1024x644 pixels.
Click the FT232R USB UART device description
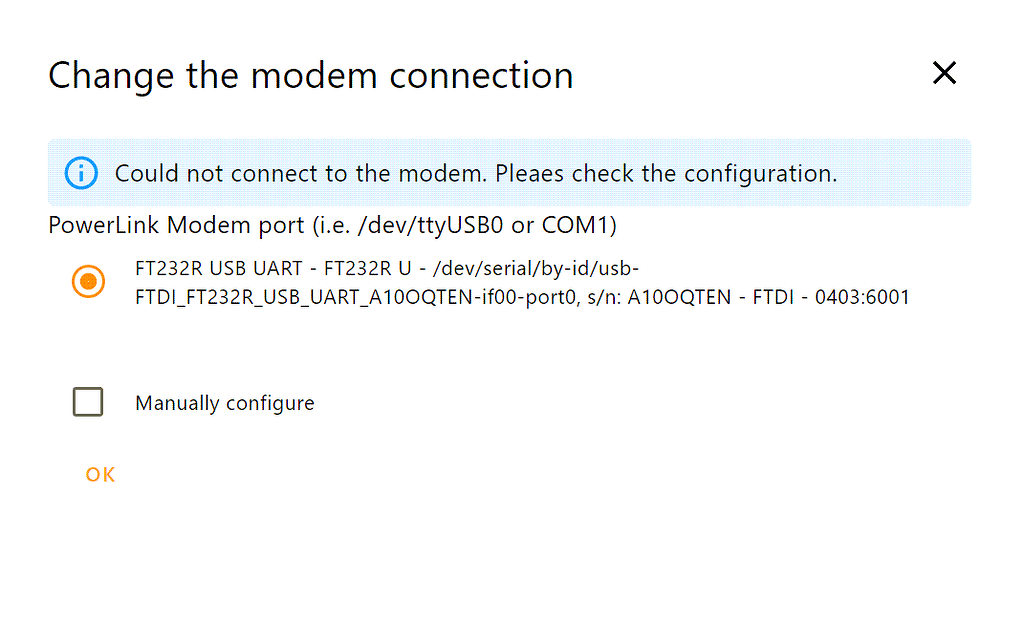click(x=522, y=283)
